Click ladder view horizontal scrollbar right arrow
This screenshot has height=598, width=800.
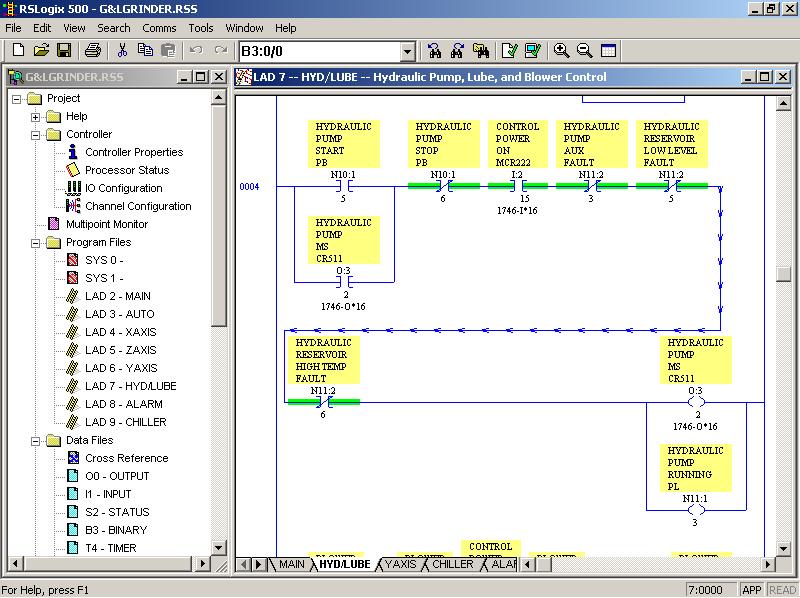[767, 564]
